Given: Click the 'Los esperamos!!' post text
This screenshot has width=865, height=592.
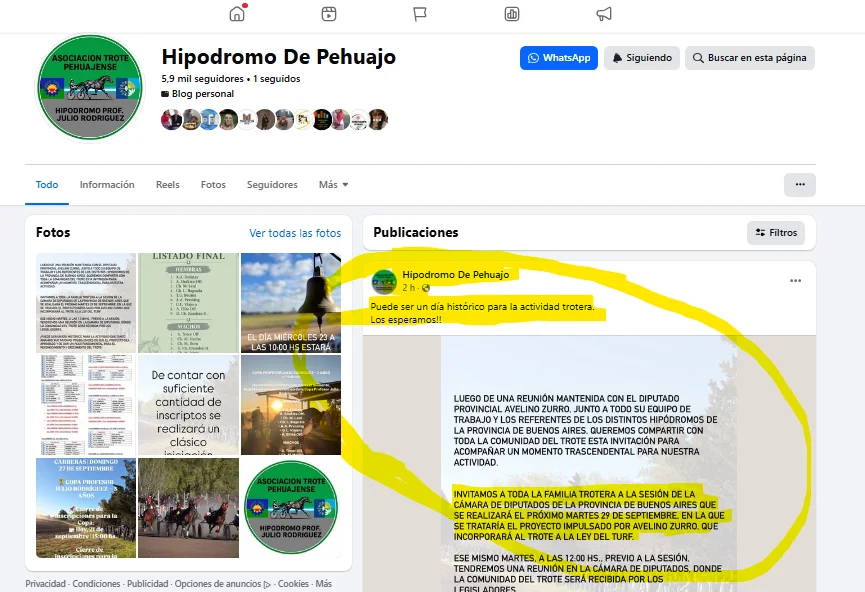Looking at the screenshot, I should (x=406, y=320).
